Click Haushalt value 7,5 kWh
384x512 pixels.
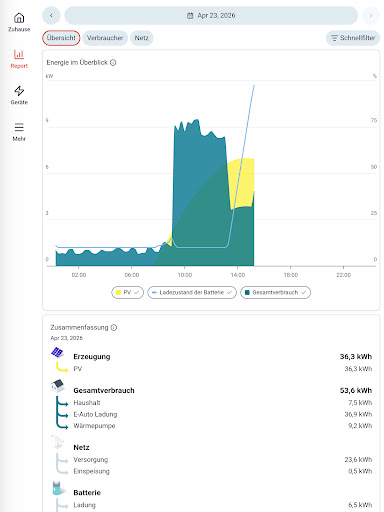[360, 403]
